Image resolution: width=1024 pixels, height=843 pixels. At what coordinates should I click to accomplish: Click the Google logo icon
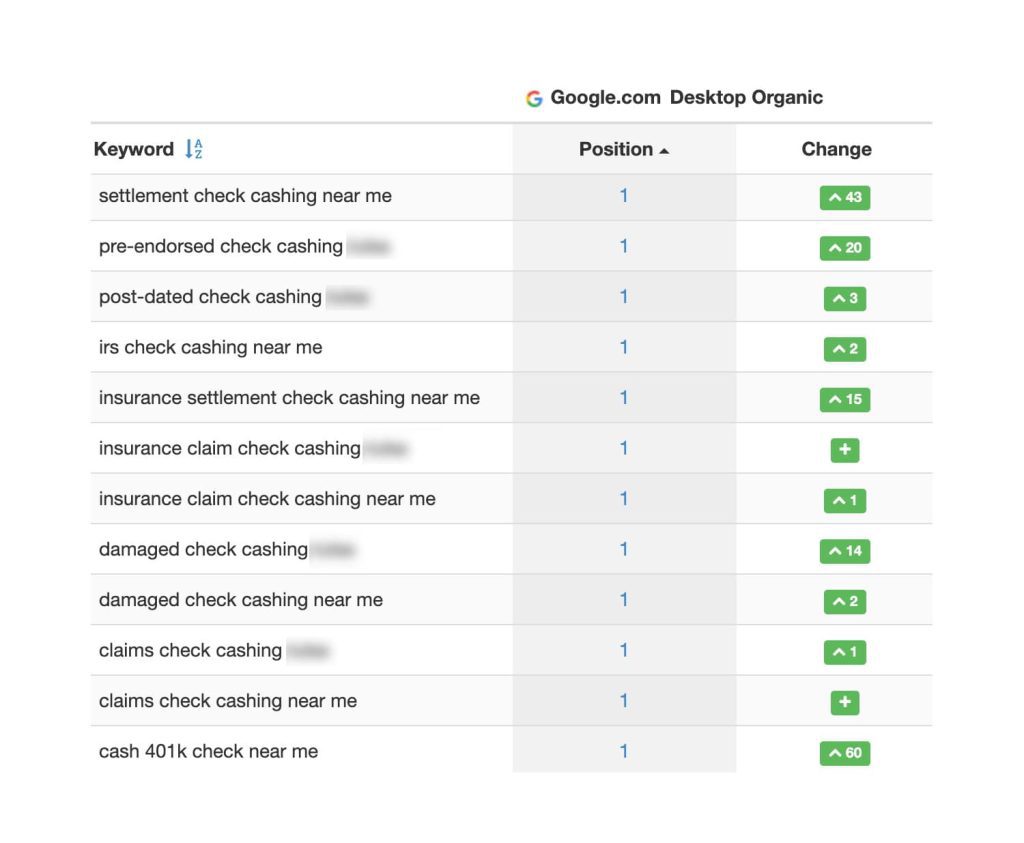(534, 98)
